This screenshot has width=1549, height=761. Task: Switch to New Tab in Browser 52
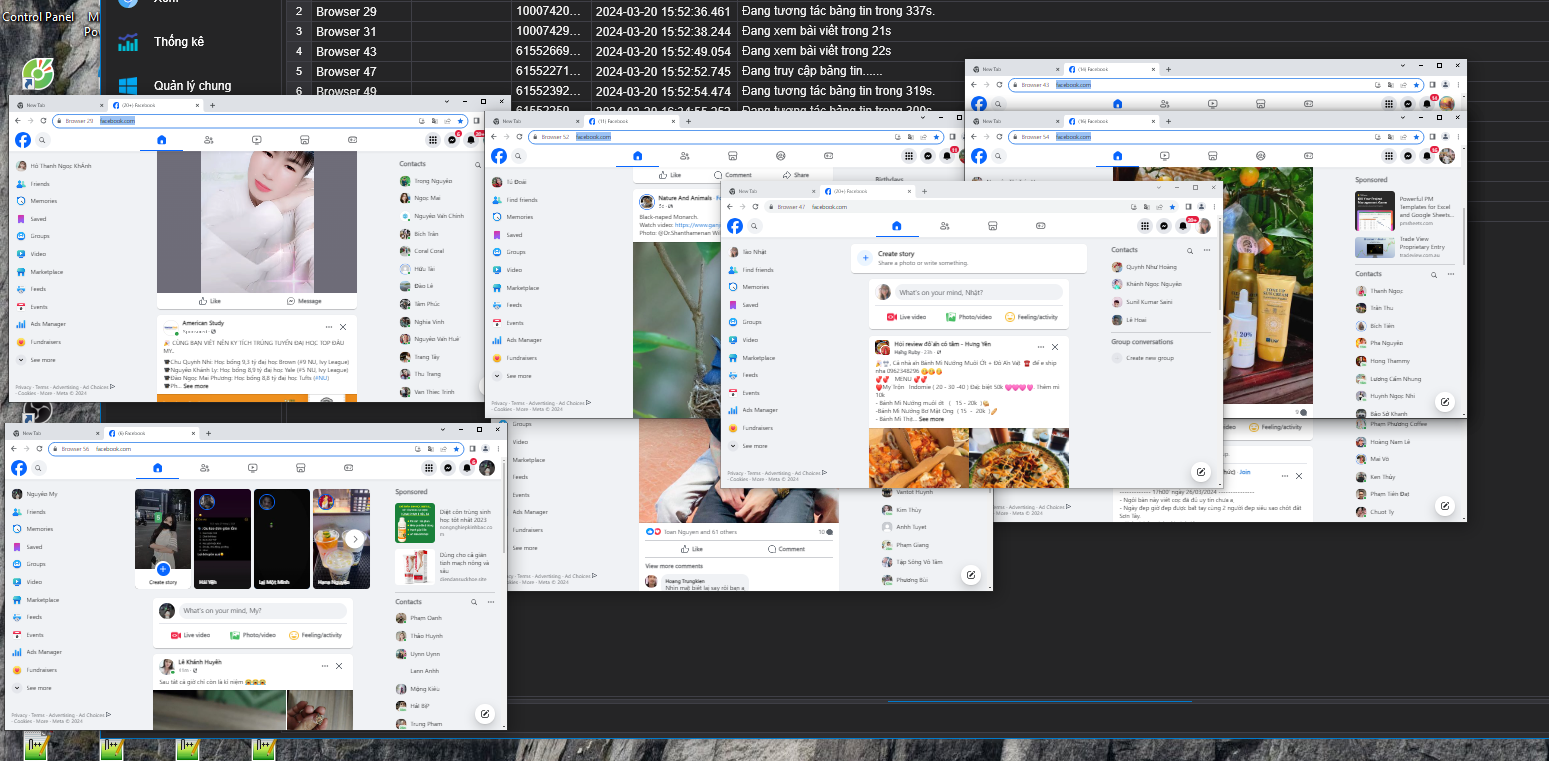click(535, 120)
